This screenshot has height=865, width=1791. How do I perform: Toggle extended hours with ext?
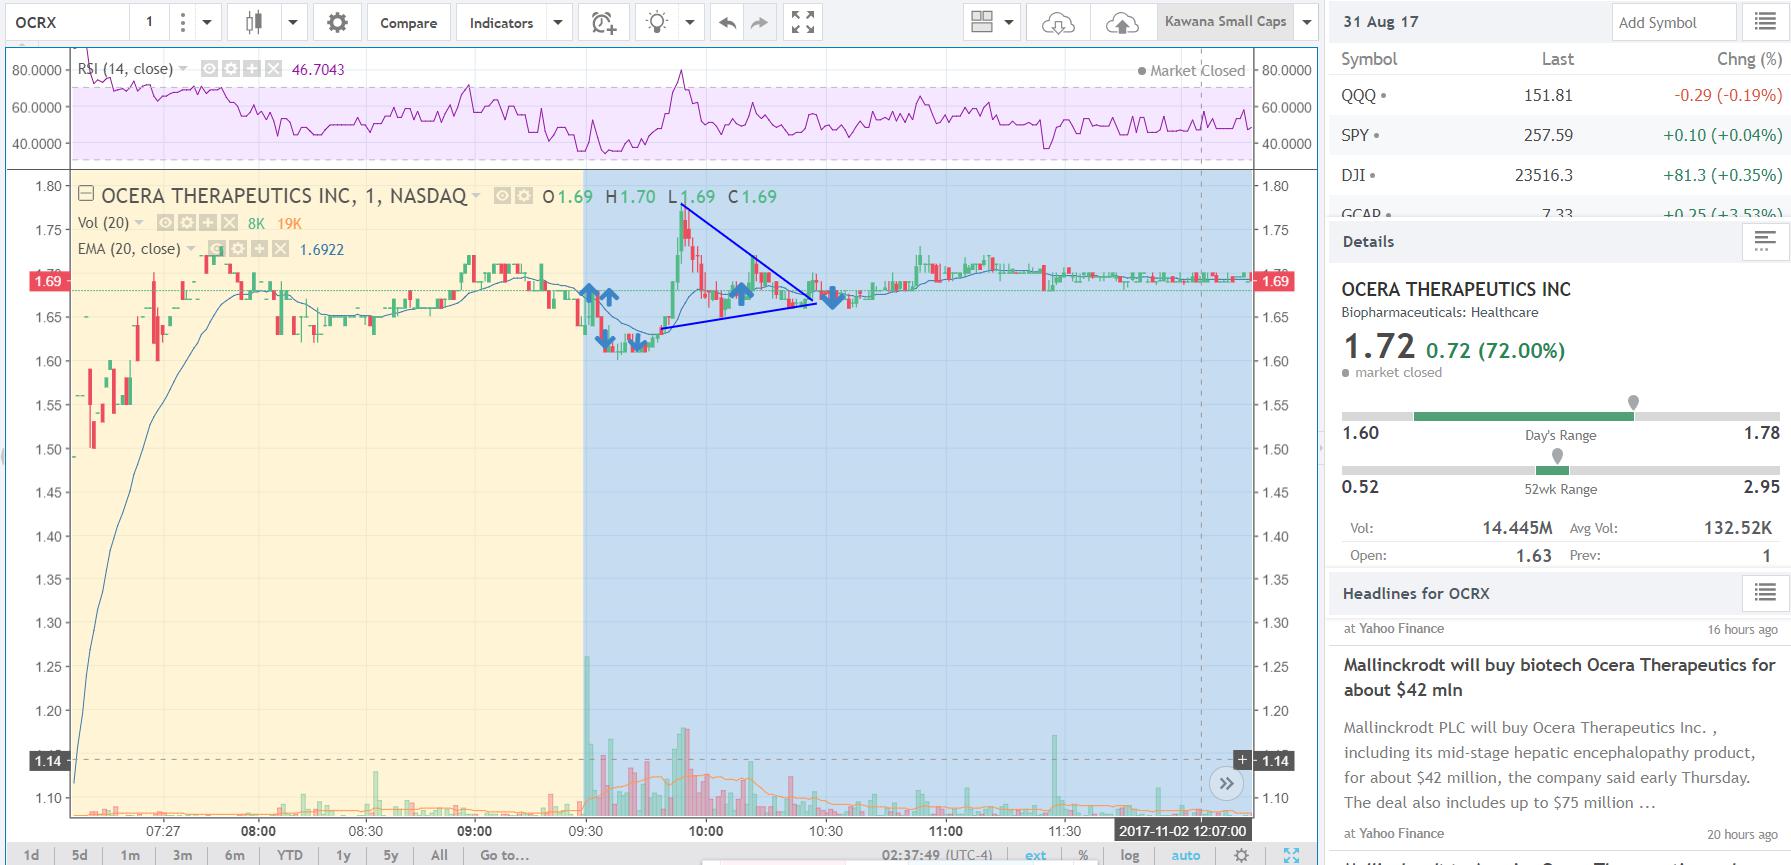coord(1035,855)
